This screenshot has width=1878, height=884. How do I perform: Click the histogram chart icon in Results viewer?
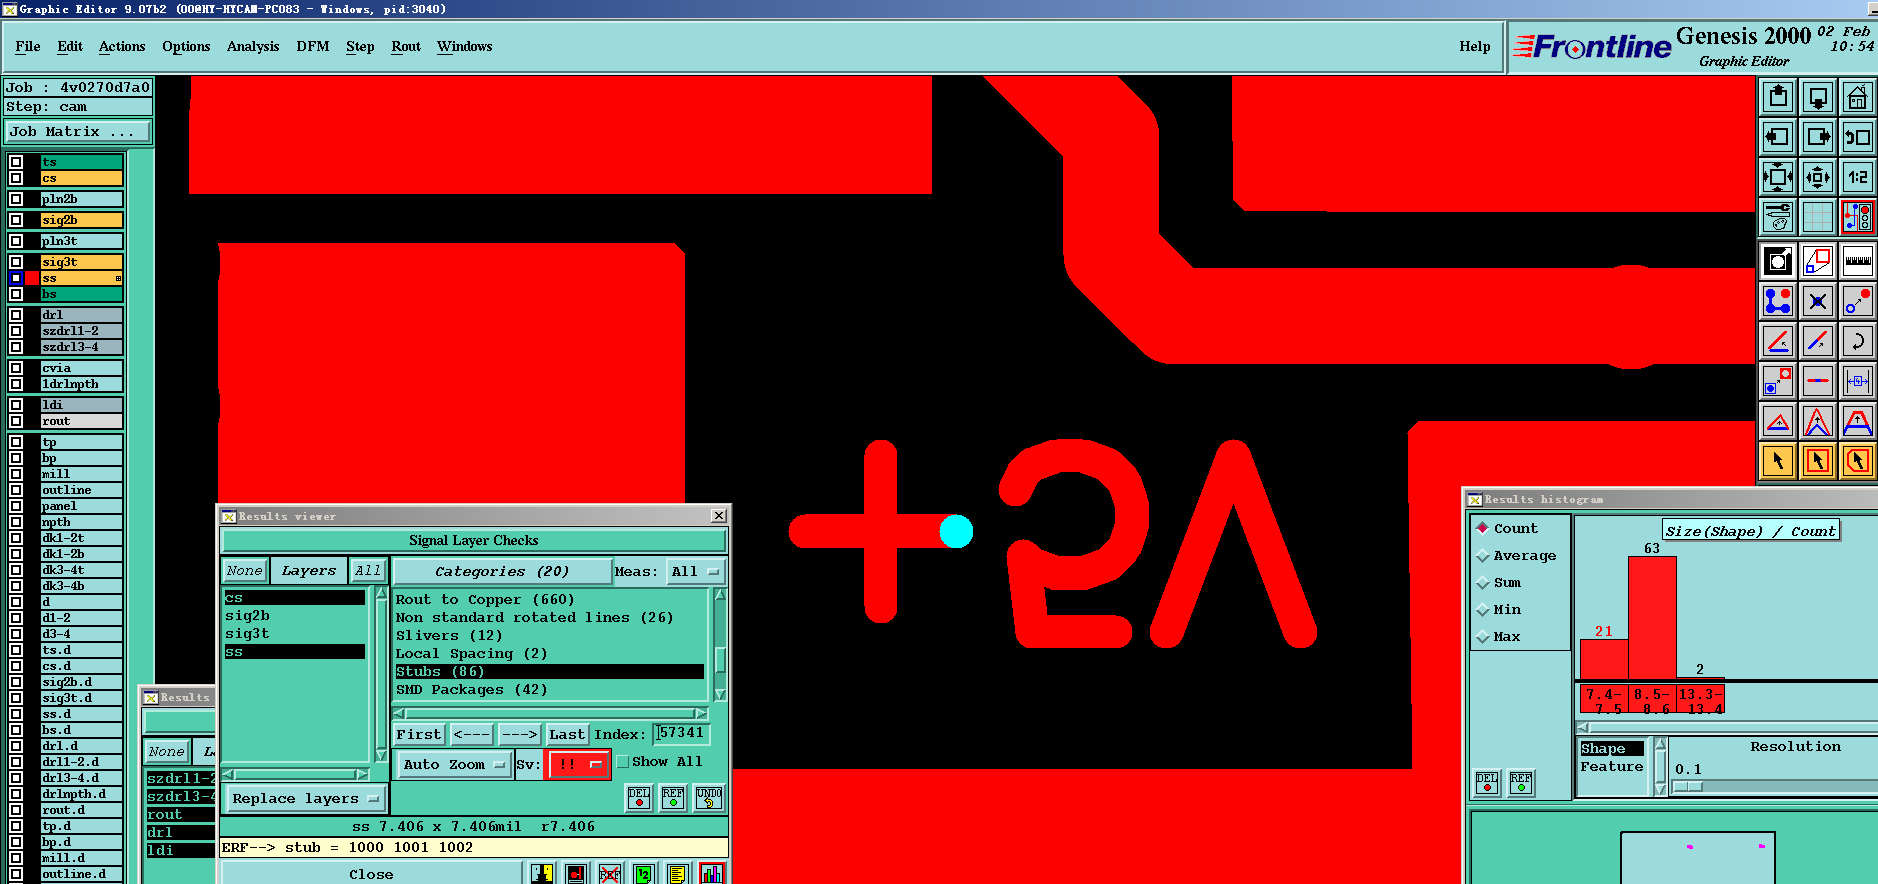click(712, 874)
